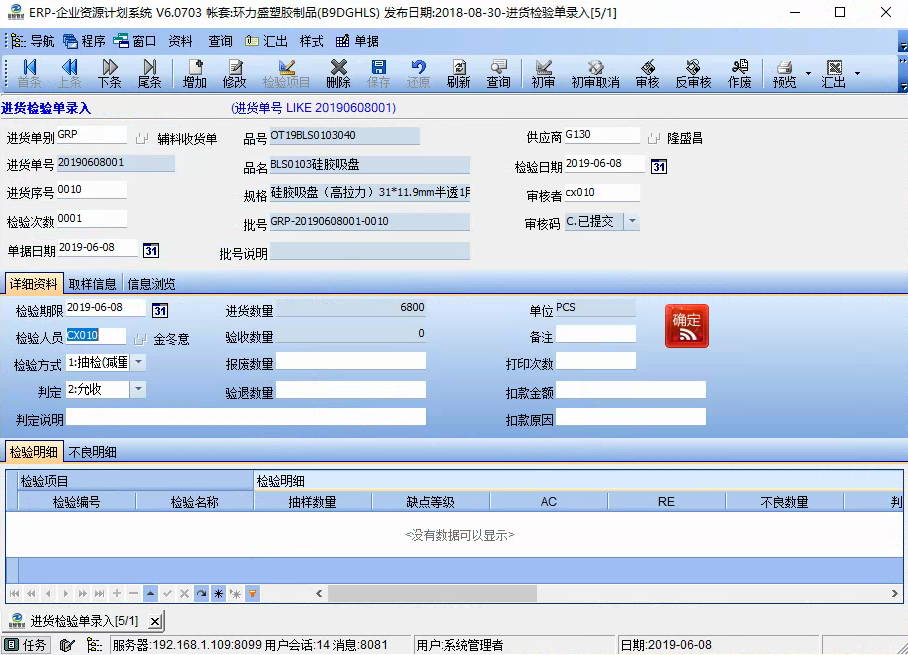Open calendar for 检验期限

click(160, 311)
